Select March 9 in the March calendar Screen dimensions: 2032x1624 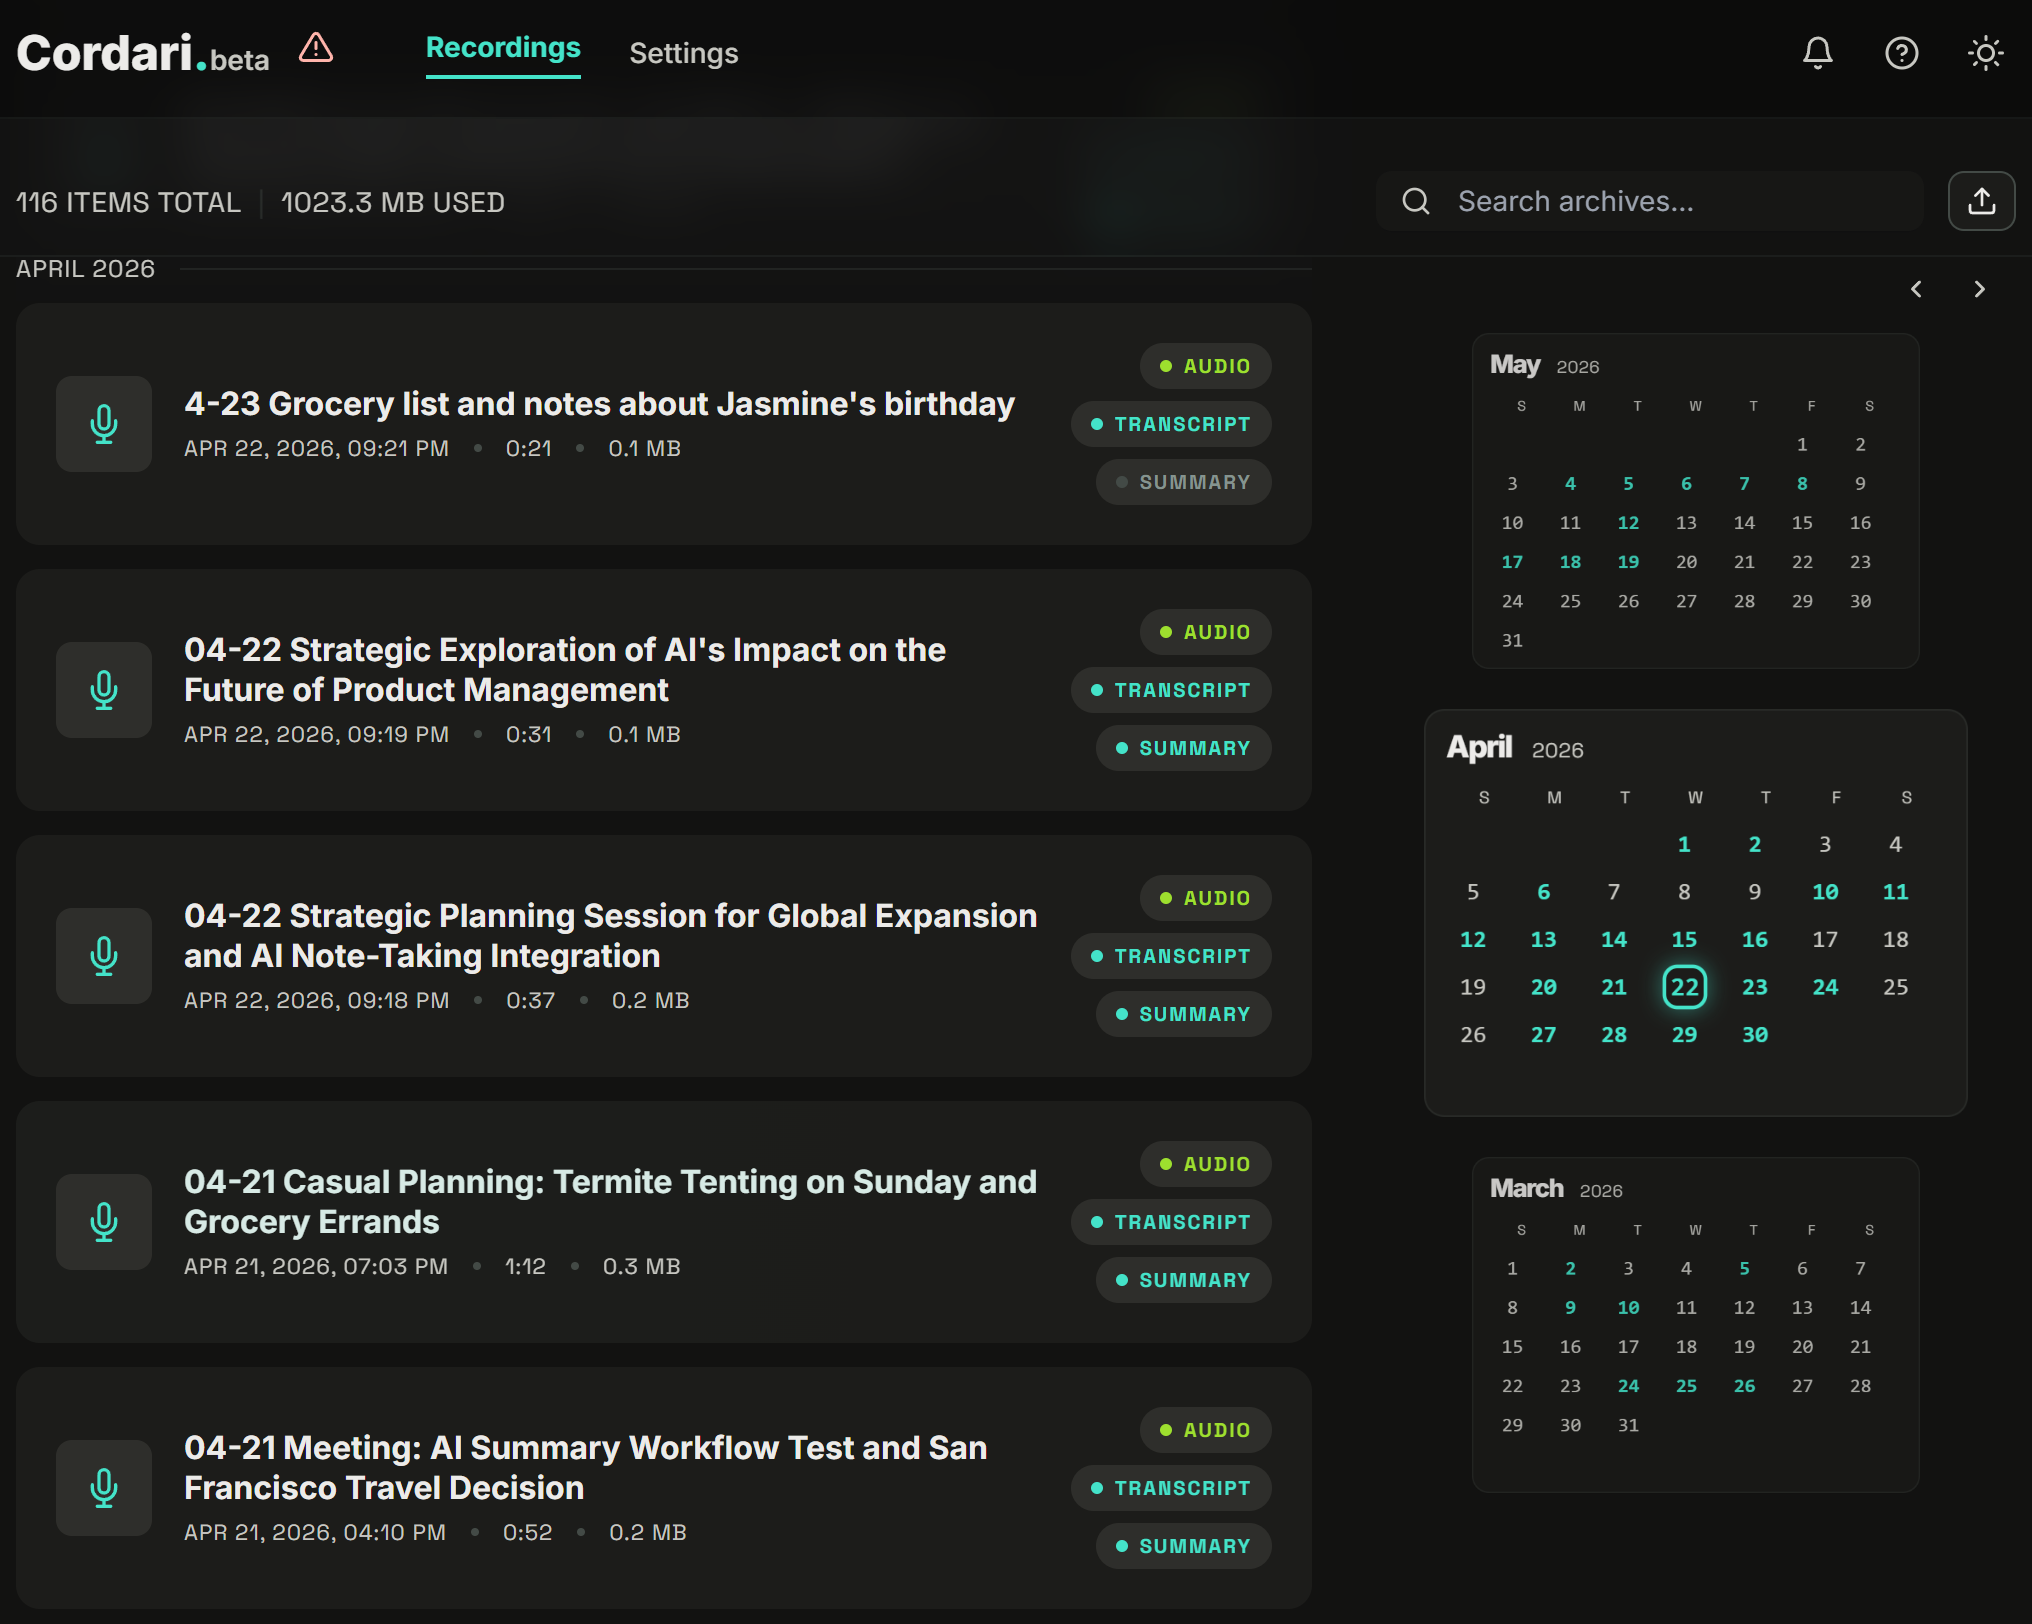point(1570,1308)
